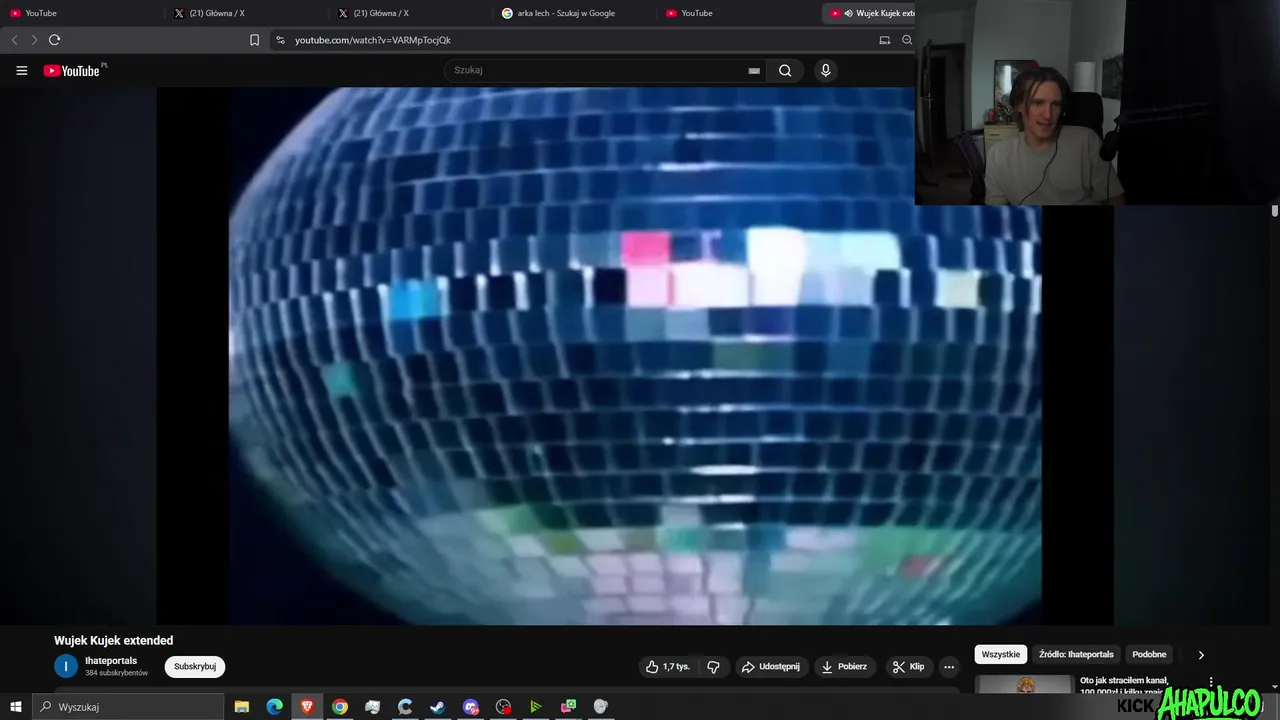This screenshot has height=720, width=1280.
Task: Click the YouTube search magnifier button
Action: 785,70
